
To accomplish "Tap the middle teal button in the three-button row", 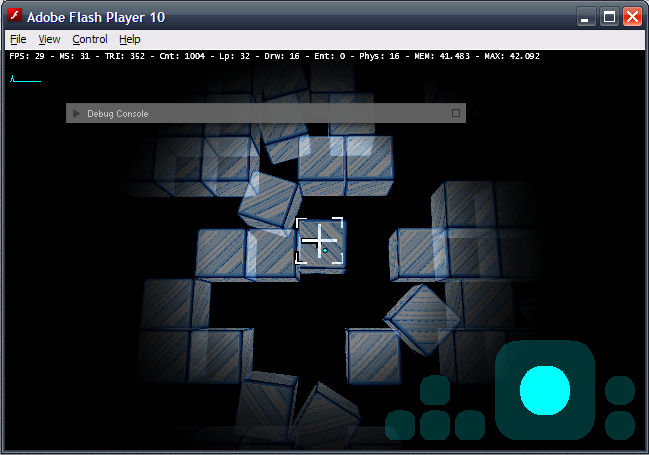I will [435, 425].
